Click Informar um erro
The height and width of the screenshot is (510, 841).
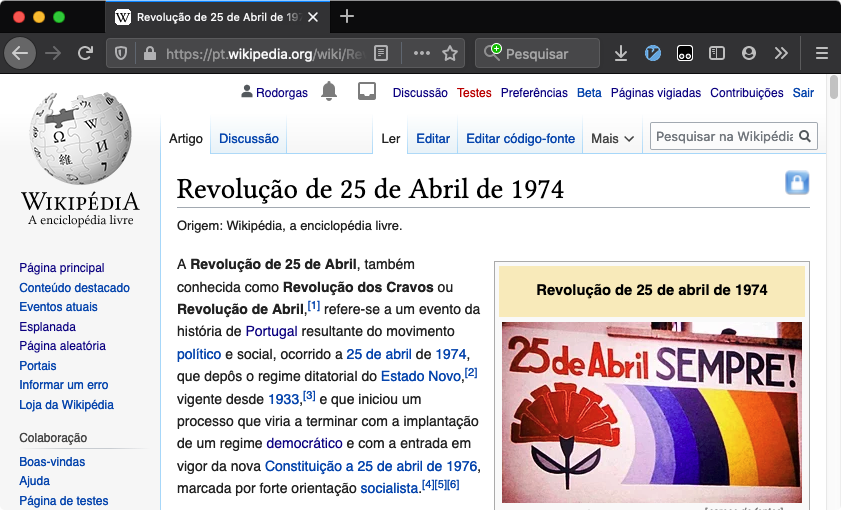tap(64, 385)
